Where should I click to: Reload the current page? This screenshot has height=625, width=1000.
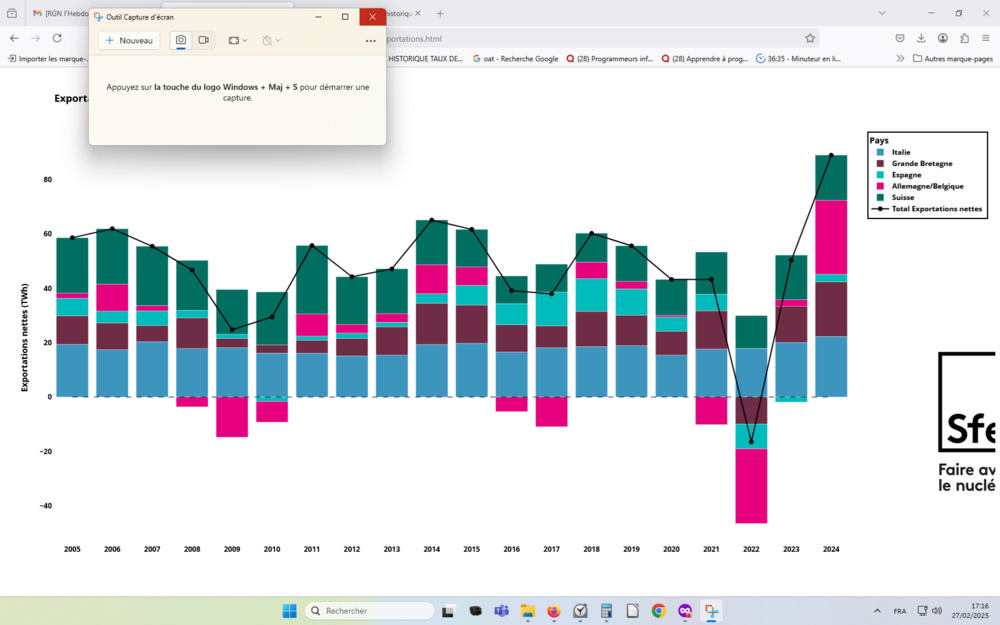[x=57, y=38]
